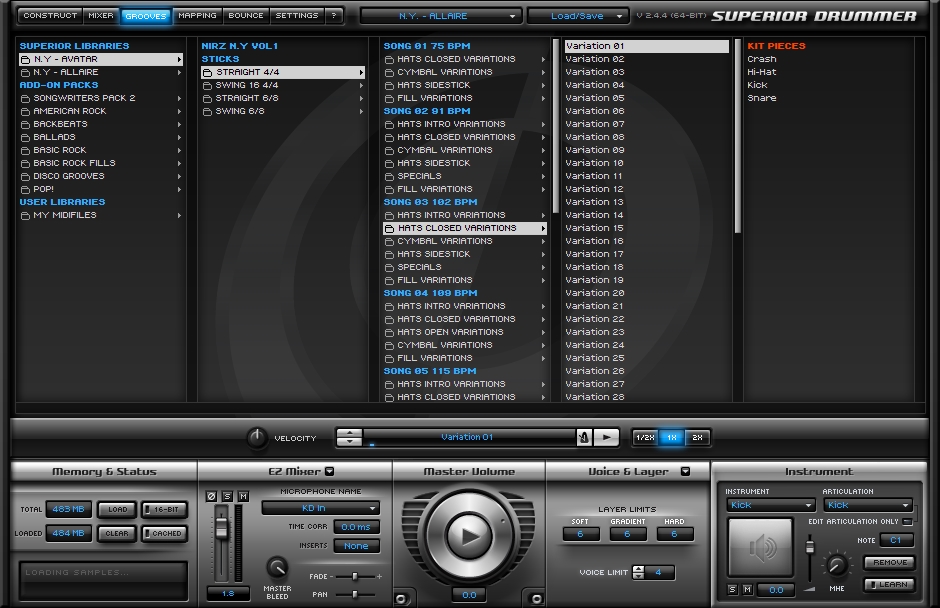Open the BOUNCE tab
940x608 pixels.
coord(246,16)
